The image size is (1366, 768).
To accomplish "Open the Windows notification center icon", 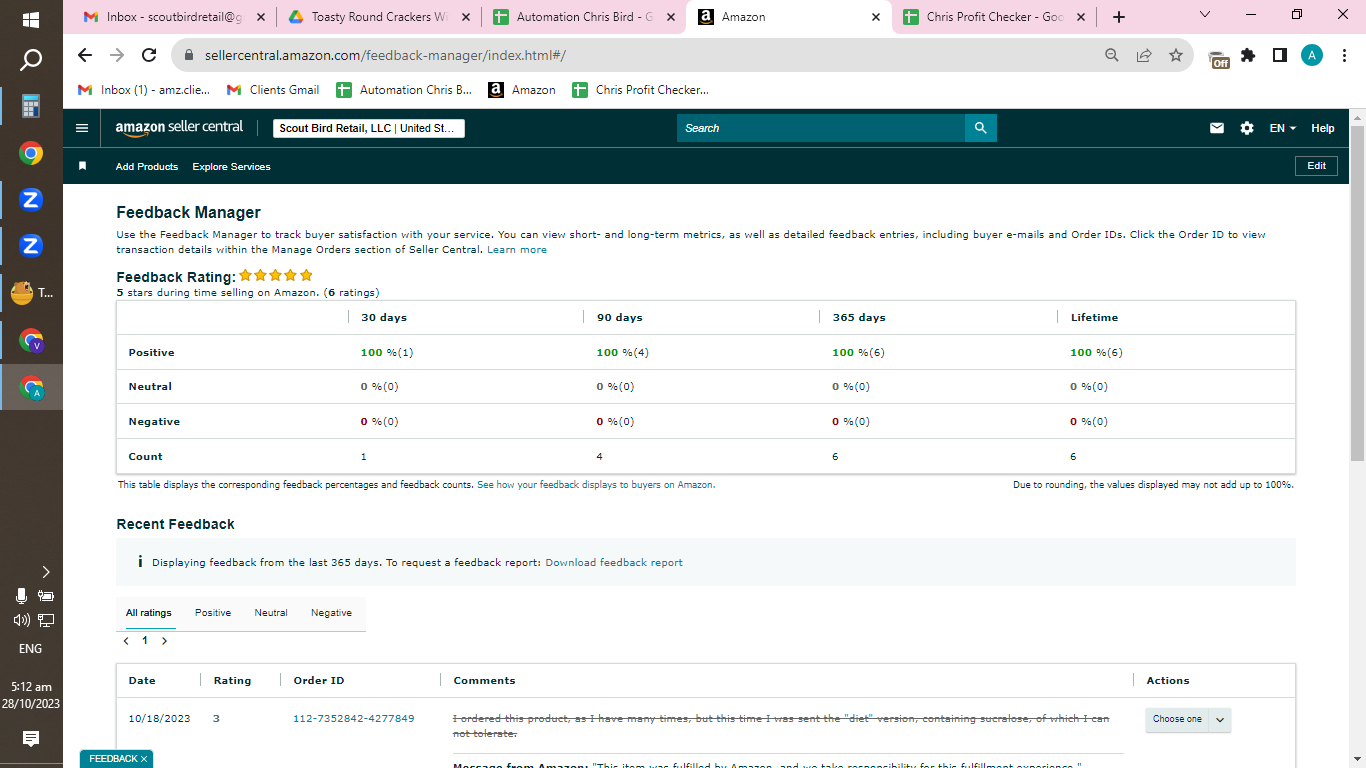I will tap(31, 739).
